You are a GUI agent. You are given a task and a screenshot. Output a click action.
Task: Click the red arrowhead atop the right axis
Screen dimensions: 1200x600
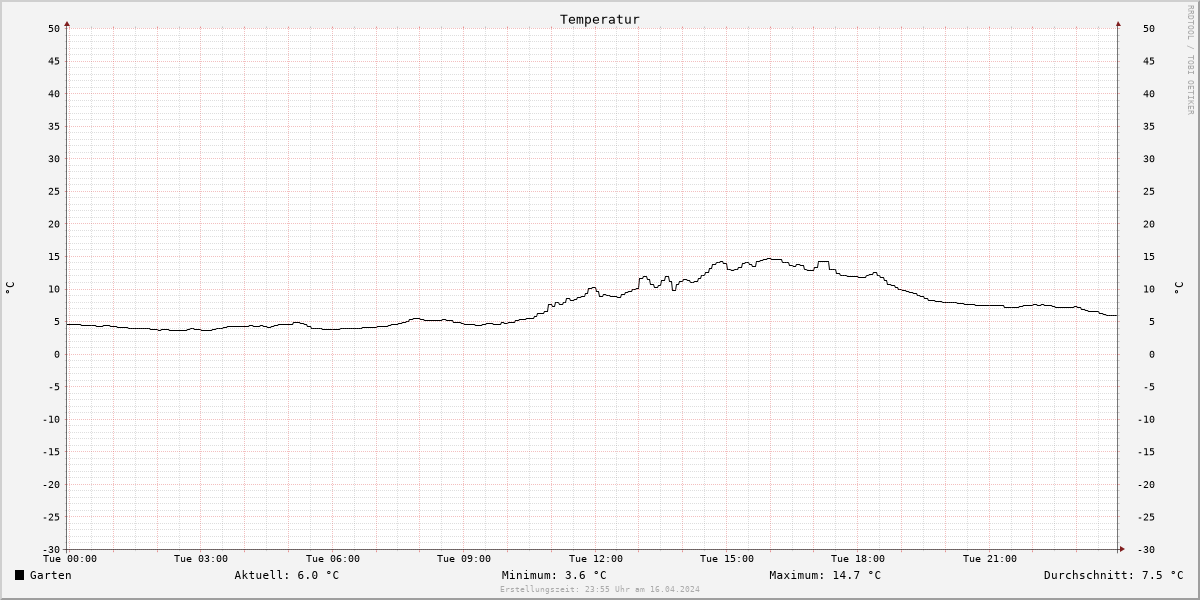1118,23
